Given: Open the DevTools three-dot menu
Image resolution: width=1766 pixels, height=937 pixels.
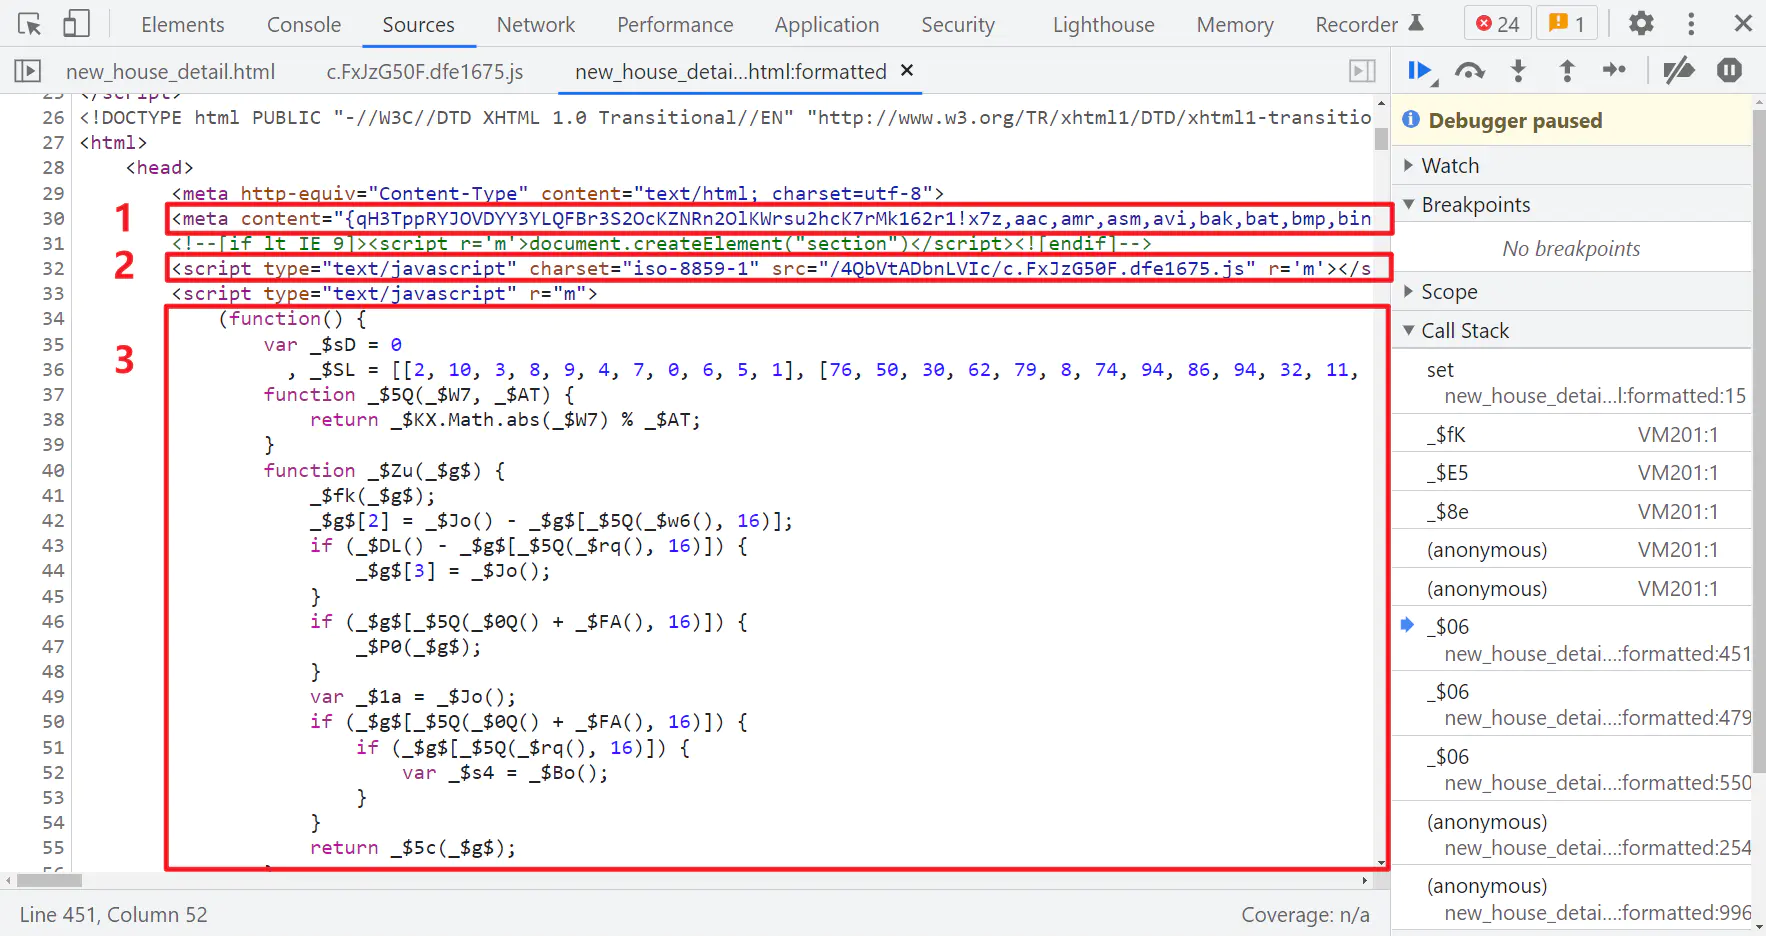Looking at the screenshot, I should [1691, 24].
